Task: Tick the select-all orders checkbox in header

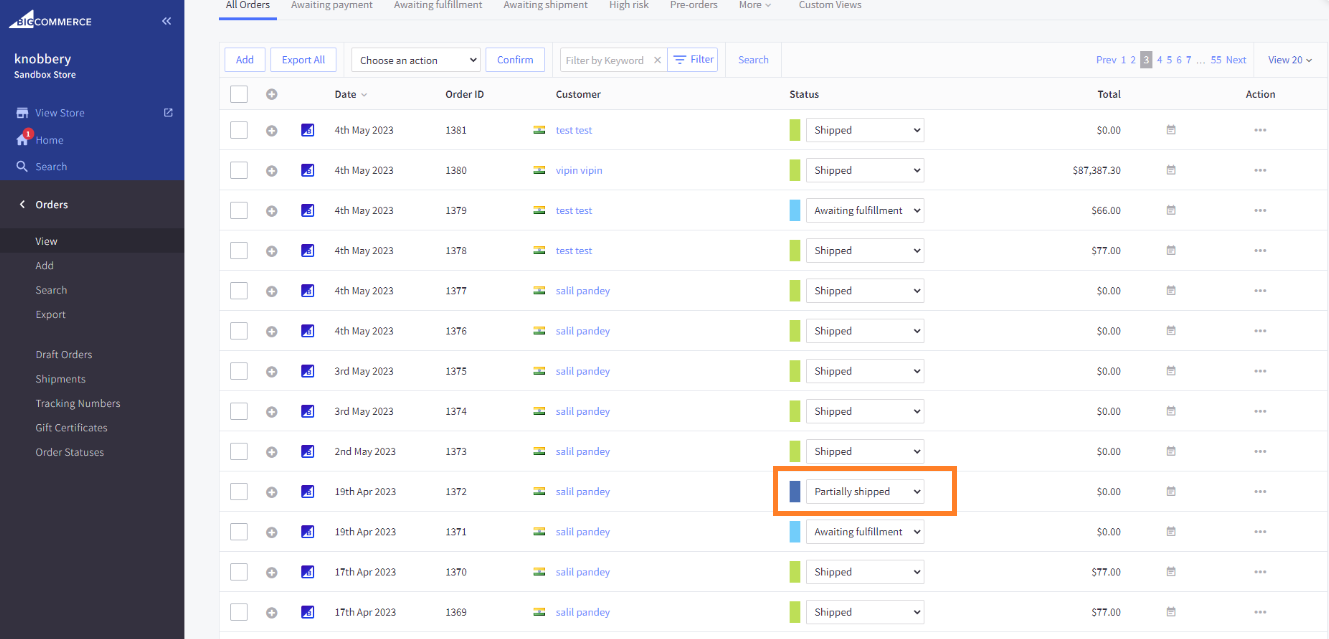Action: [239, 94]
